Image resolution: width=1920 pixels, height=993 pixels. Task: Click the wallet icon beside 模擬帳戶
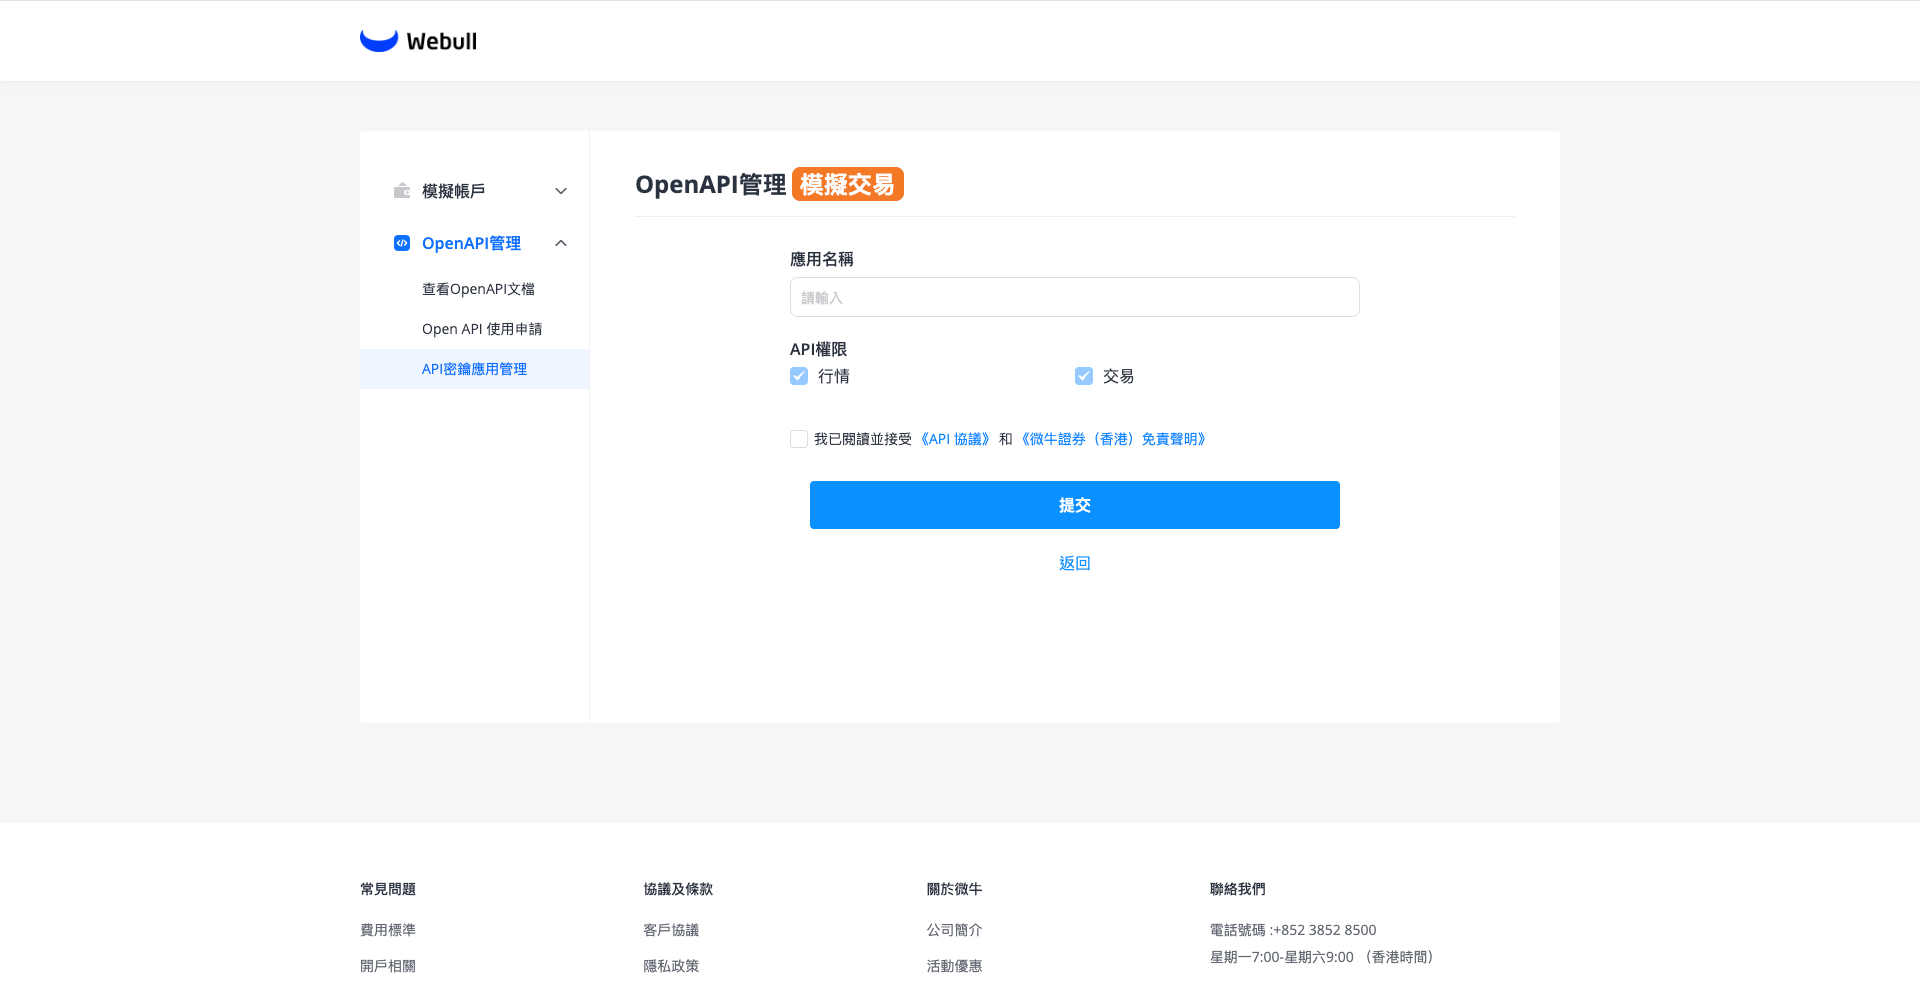pos(402,191)
